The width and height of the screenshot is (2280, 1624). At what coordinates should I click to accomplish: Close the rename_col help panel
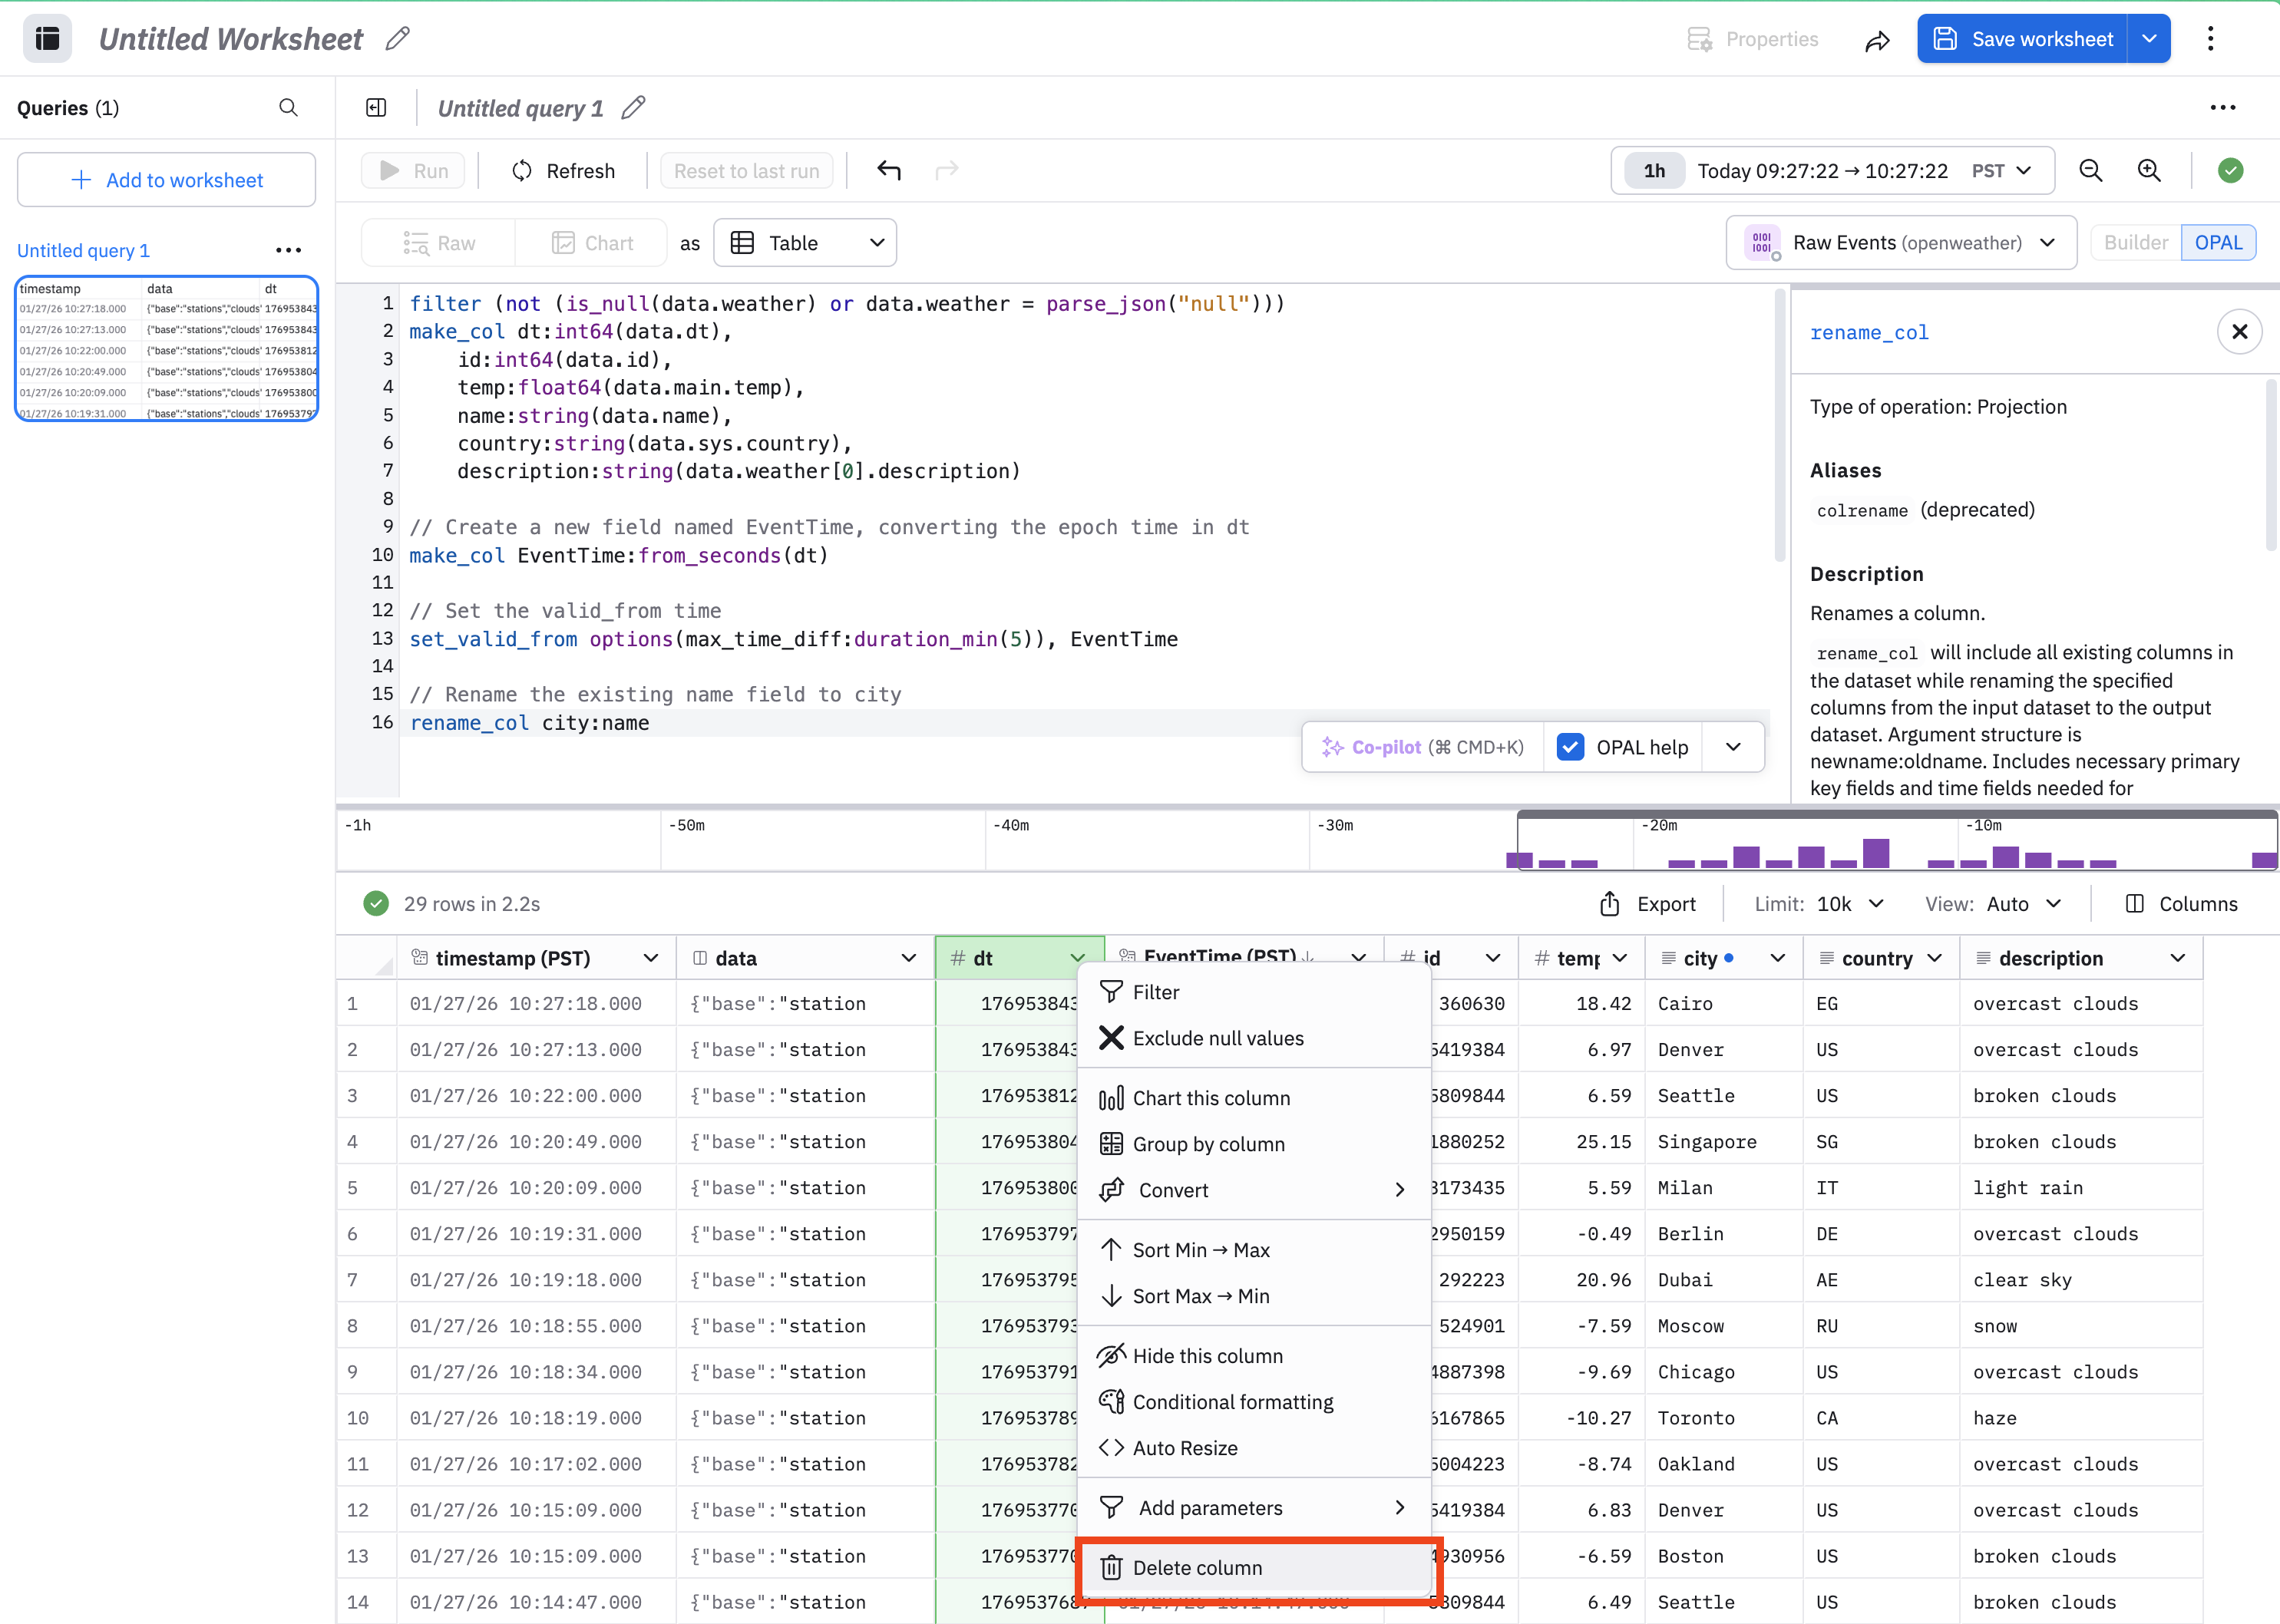(2239, 332)
